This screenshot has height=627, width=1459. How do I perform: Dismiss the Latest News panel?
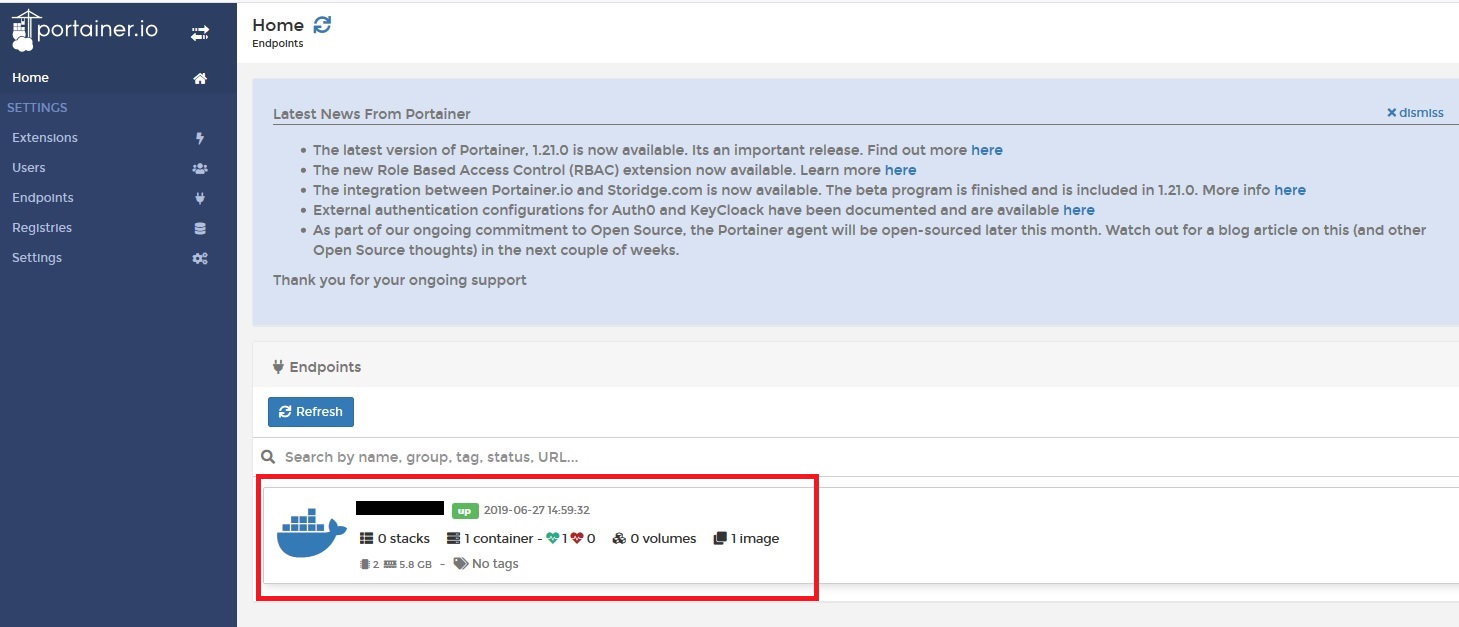point(1415,113)
